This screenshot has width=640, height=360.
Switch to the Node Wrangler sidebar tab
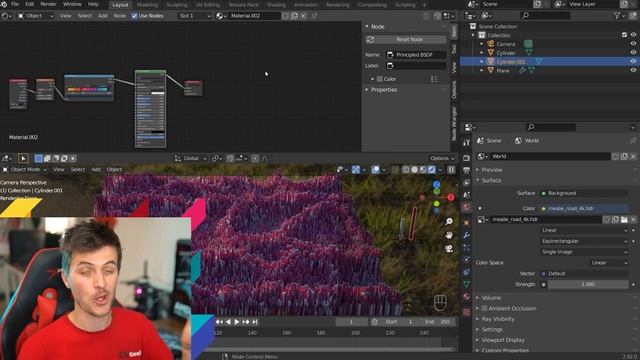tap(454, 124)
